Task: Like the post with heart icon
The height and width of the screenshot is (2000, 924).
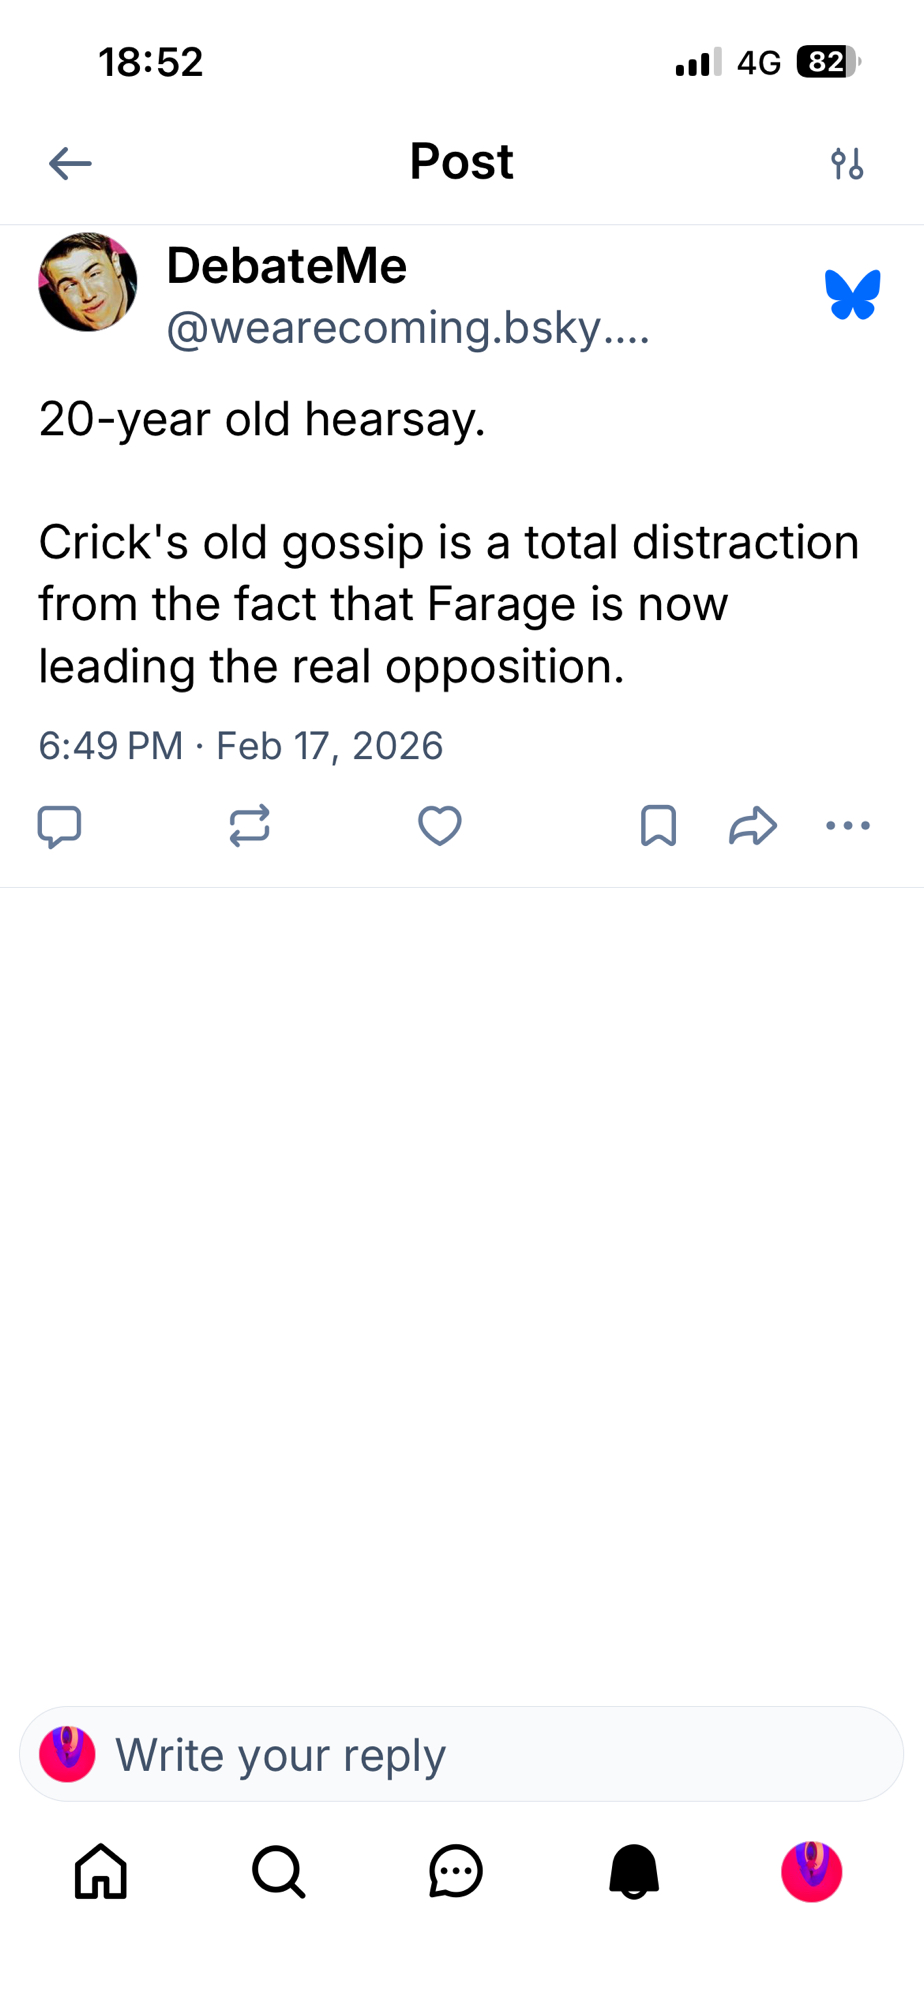Action: (439, 826)
